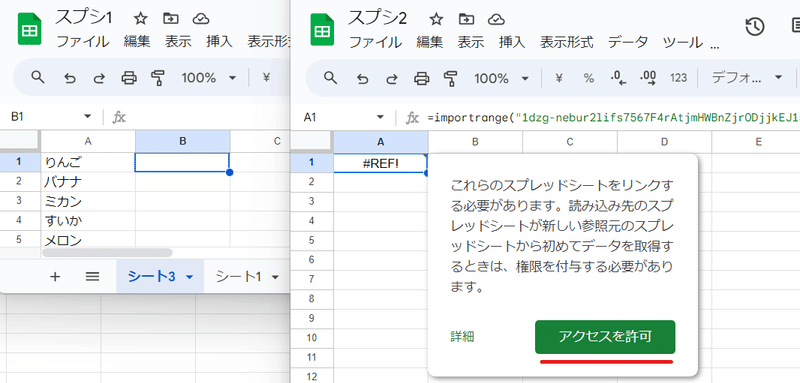Image resolution: width=800 pixels, height=383 pixels.
Task: Select cell containing メロン
Action: click(88, 240)
